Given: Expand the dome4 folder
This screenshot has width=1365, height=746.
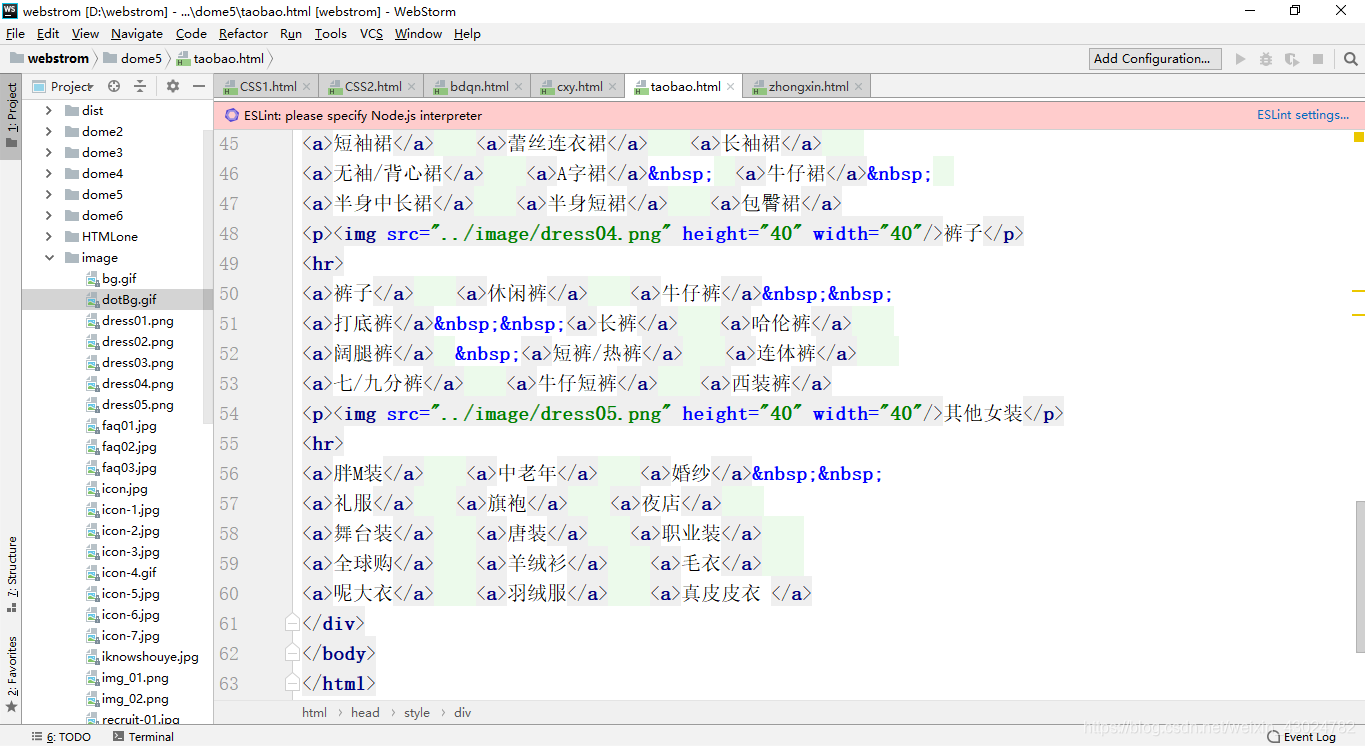Looking at the screenshot, I should tap(49, 174).
